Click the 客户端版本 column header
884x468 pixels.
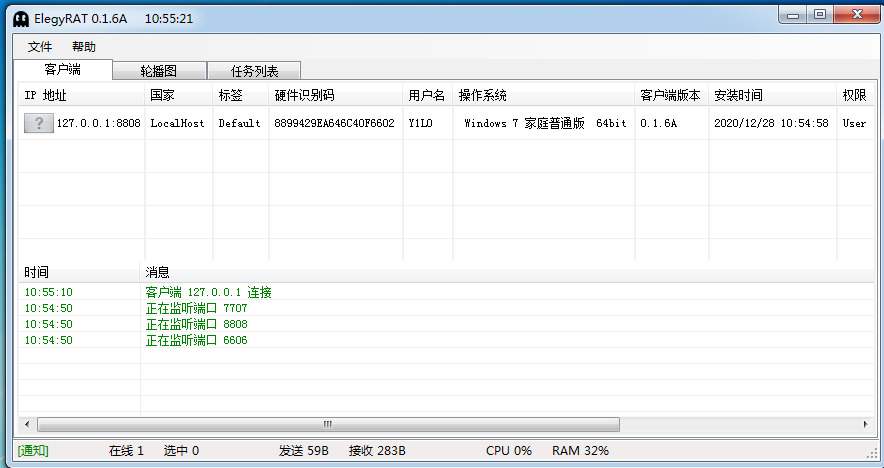[x=672, y=95]
